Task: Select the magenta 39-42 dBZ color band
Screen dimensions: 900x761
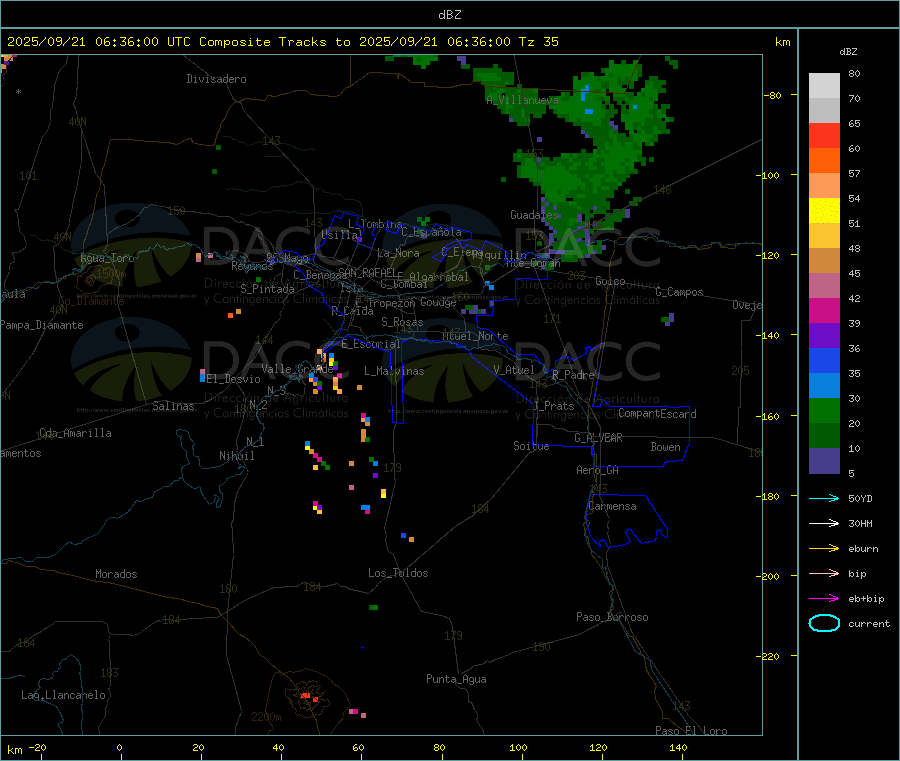Action: click(x=824, y=310)
